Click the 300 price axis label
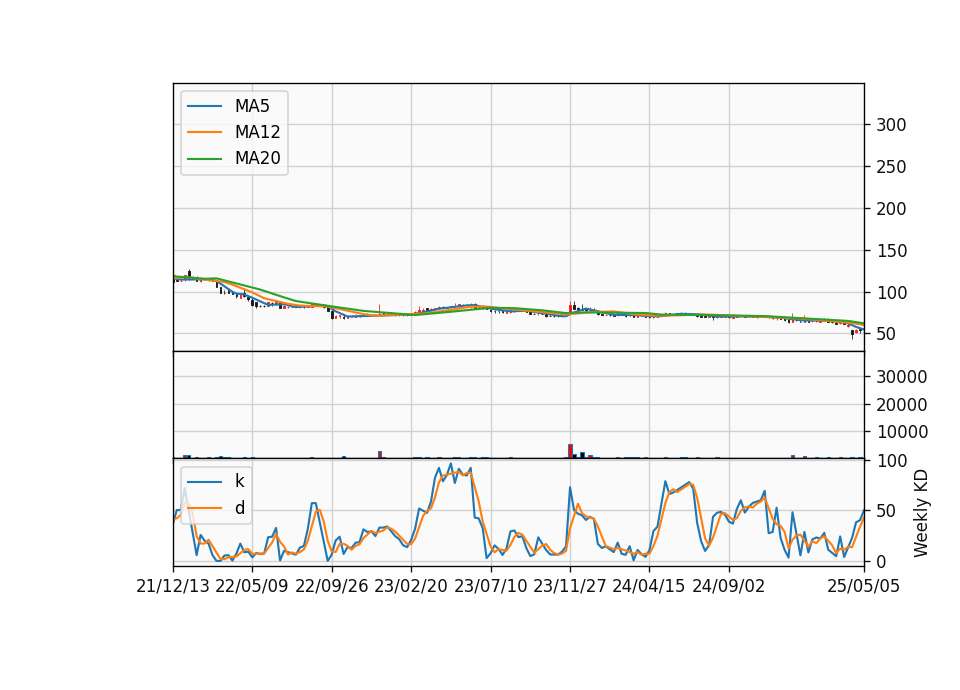 (891, 125)
